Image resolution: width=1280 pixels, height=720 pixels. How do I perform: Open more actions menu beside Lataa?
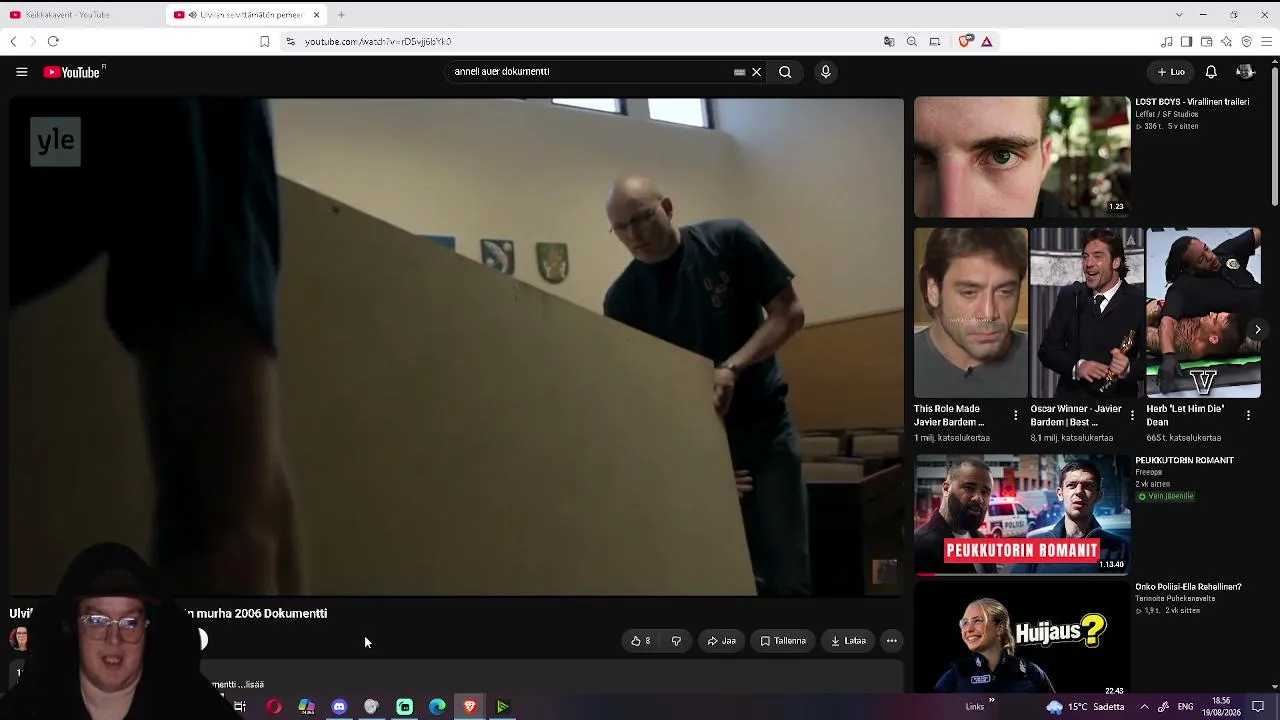pyautogui.click(x=892, y=641)
